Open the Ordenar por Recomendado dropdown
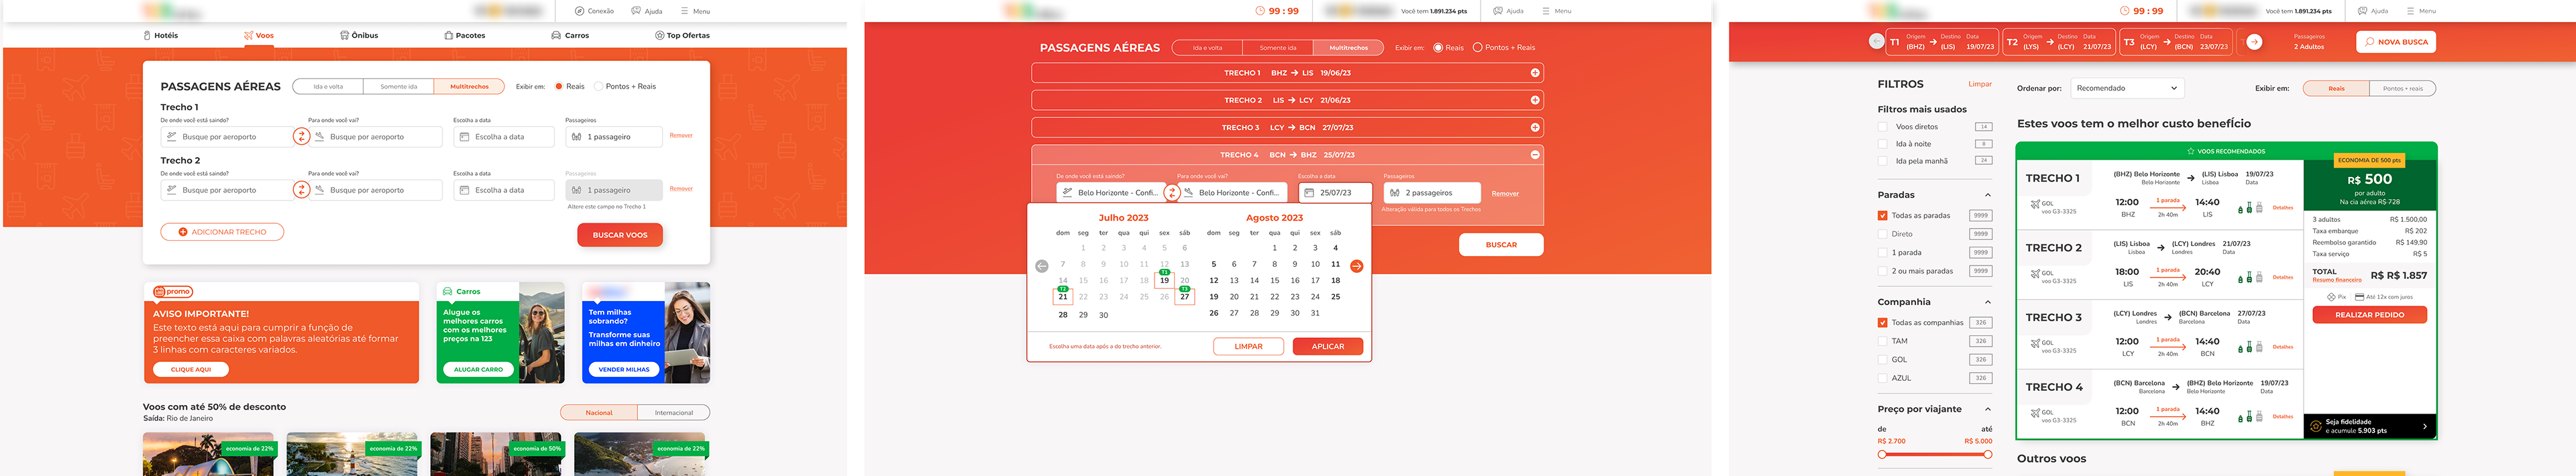 tap(2127, 88)
